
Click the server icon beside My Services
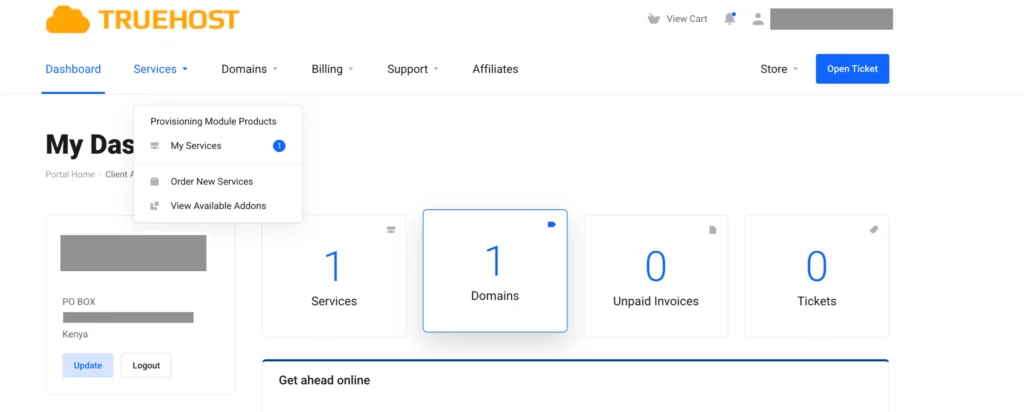coord(155,146)
